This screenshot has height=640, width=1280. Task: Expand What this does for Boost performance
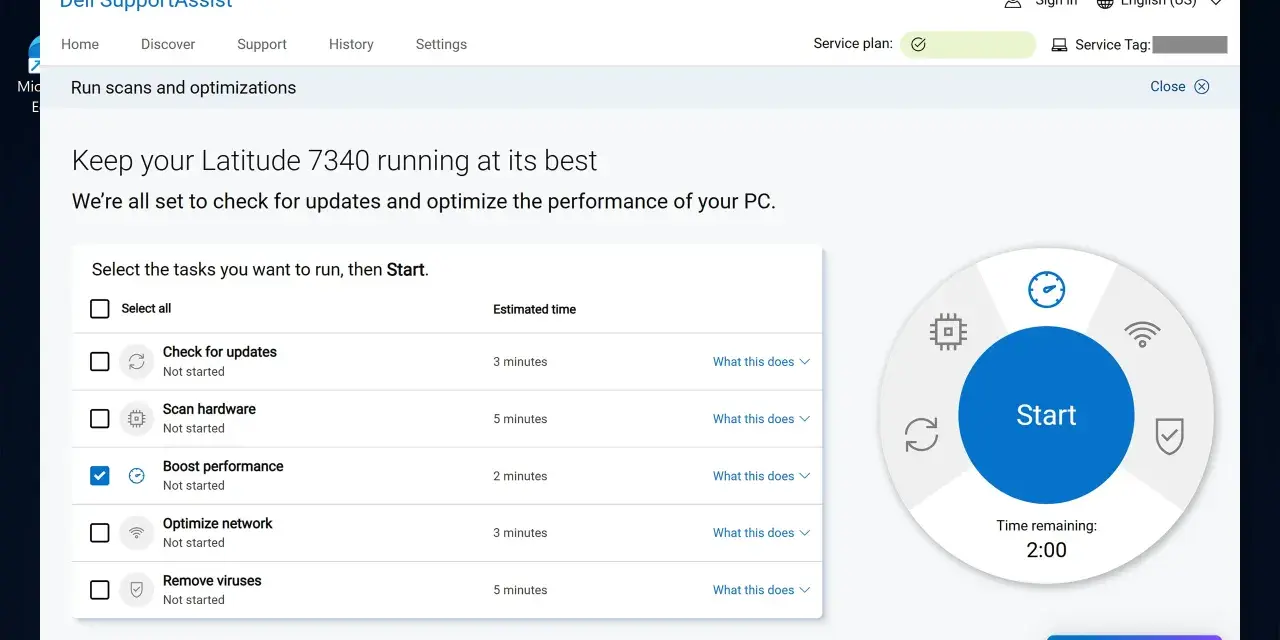click(761, 476)
